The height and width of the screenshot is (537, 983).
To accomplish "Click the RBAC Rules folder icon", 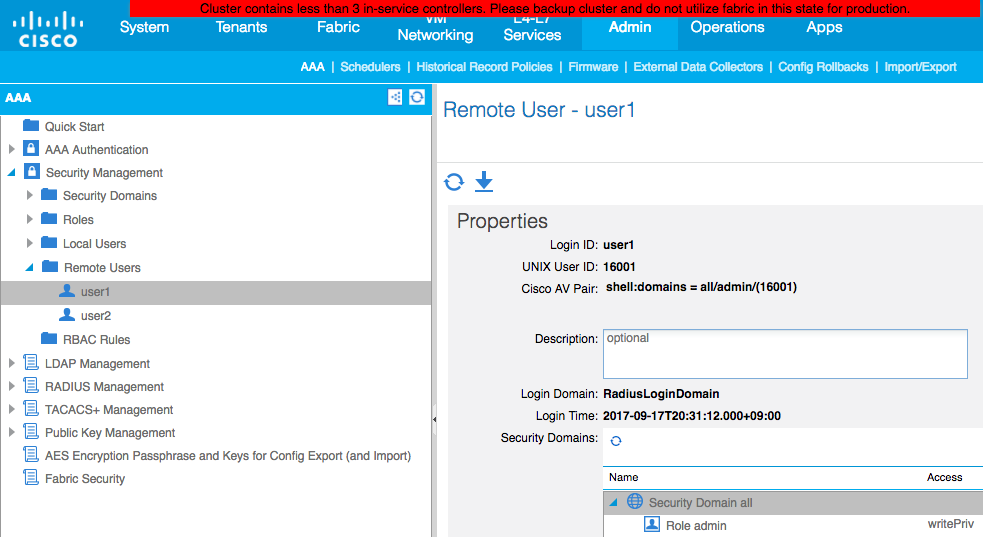I will [x=49, y=338].
